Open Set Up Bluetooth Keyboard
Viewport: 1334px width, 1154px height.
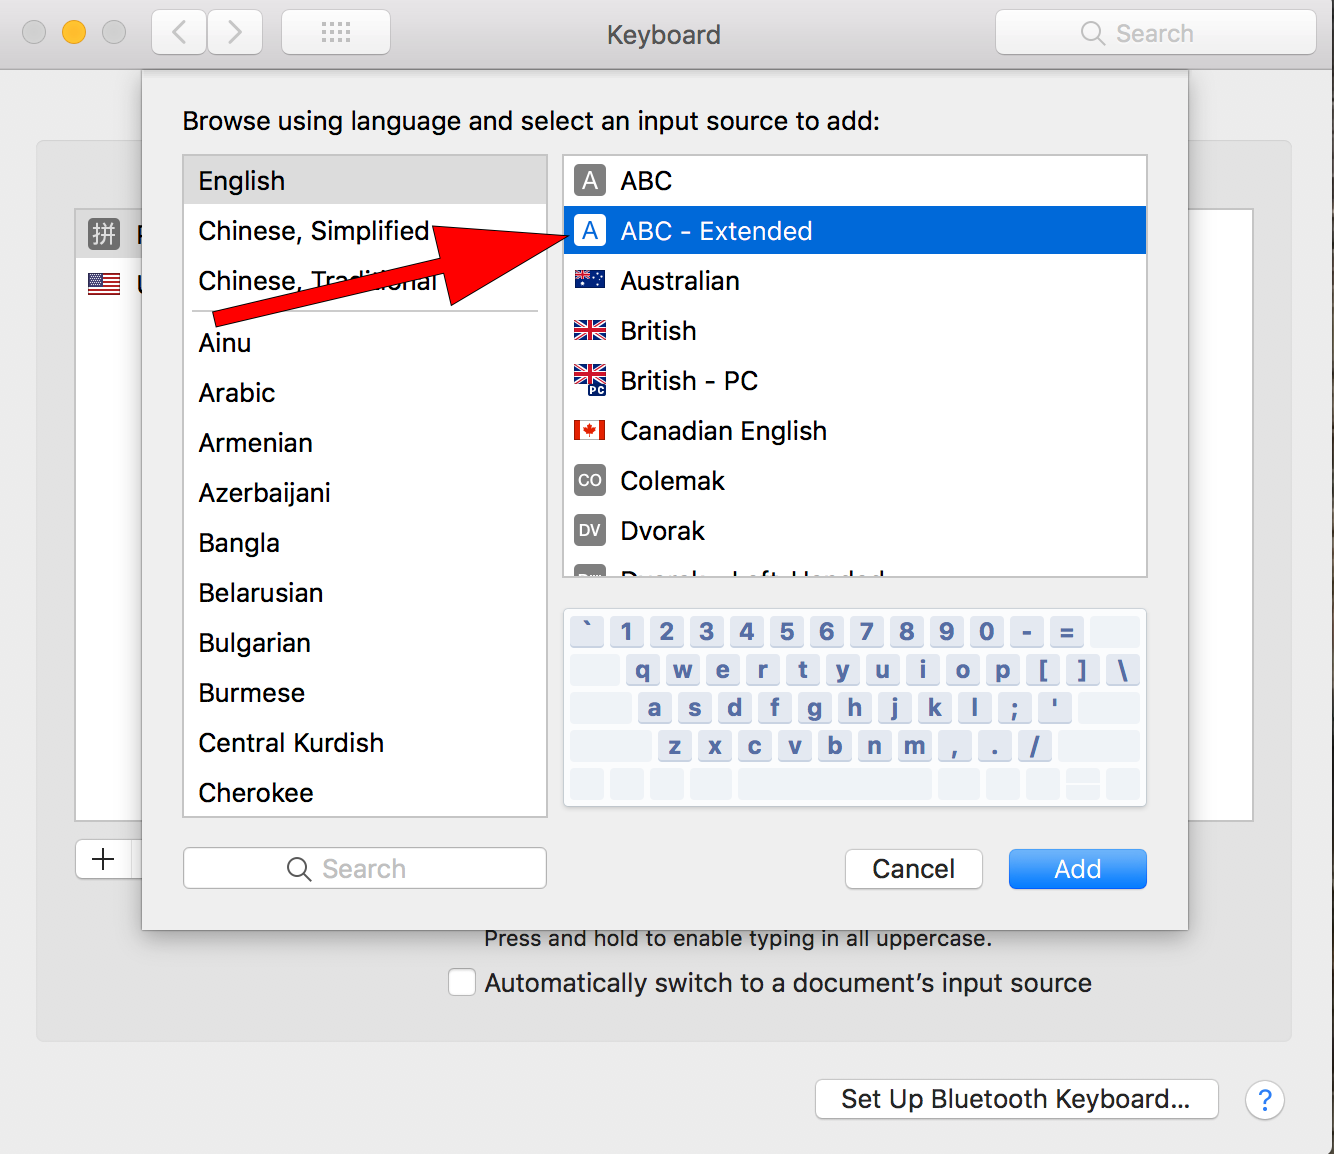point(1016,1099)
